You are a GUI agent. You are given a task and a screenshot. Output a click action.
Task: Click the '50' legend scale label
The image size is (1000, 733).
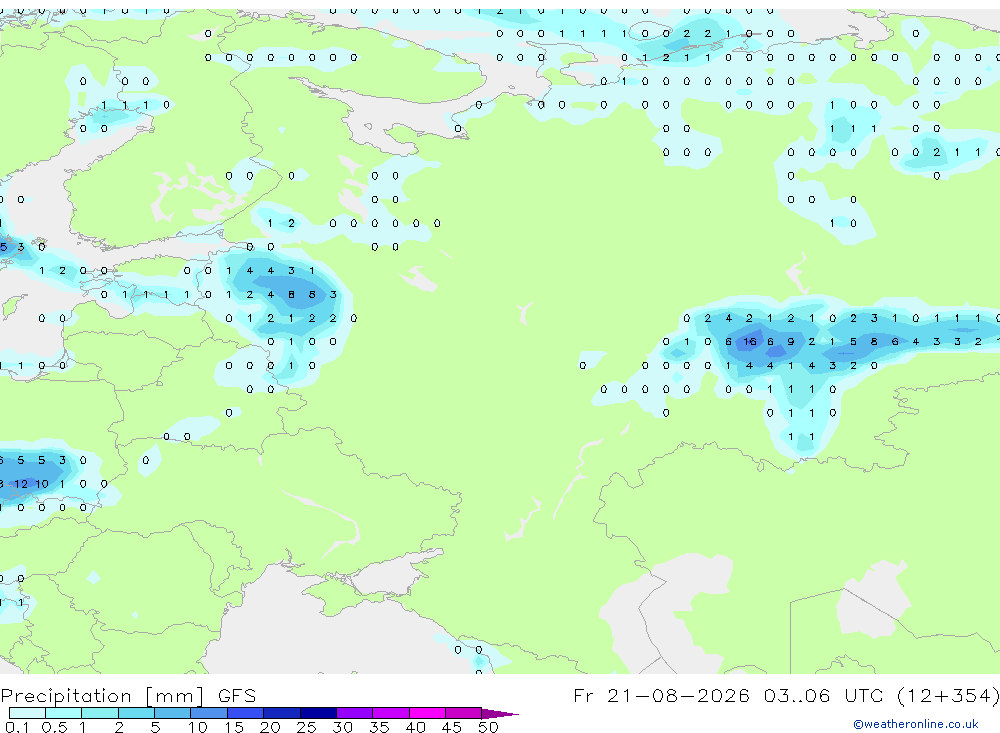click(488, 727)
